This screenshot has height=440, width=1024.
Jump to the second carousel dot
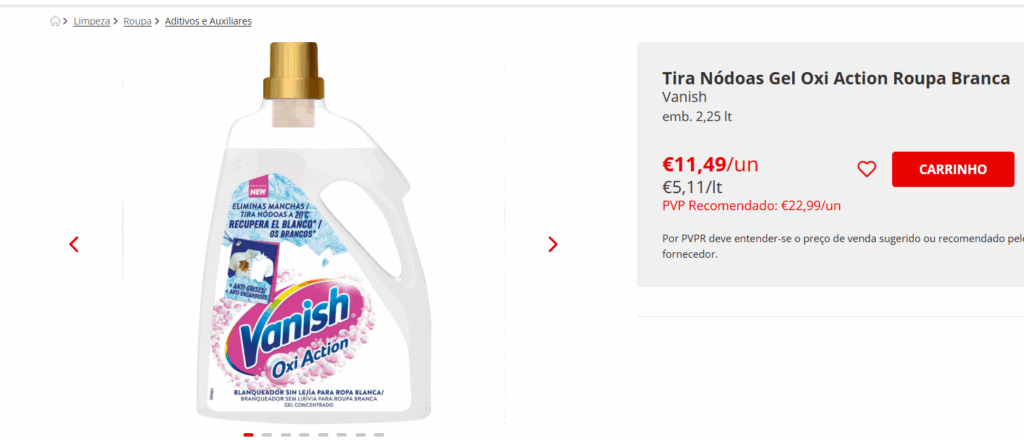[x=267, y=435]
